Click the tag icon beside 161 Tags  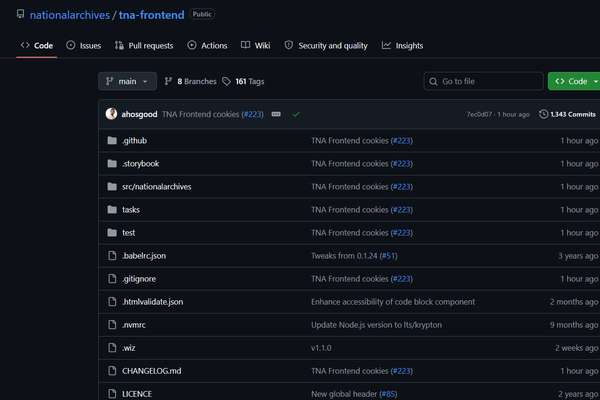tap(226, 81)
